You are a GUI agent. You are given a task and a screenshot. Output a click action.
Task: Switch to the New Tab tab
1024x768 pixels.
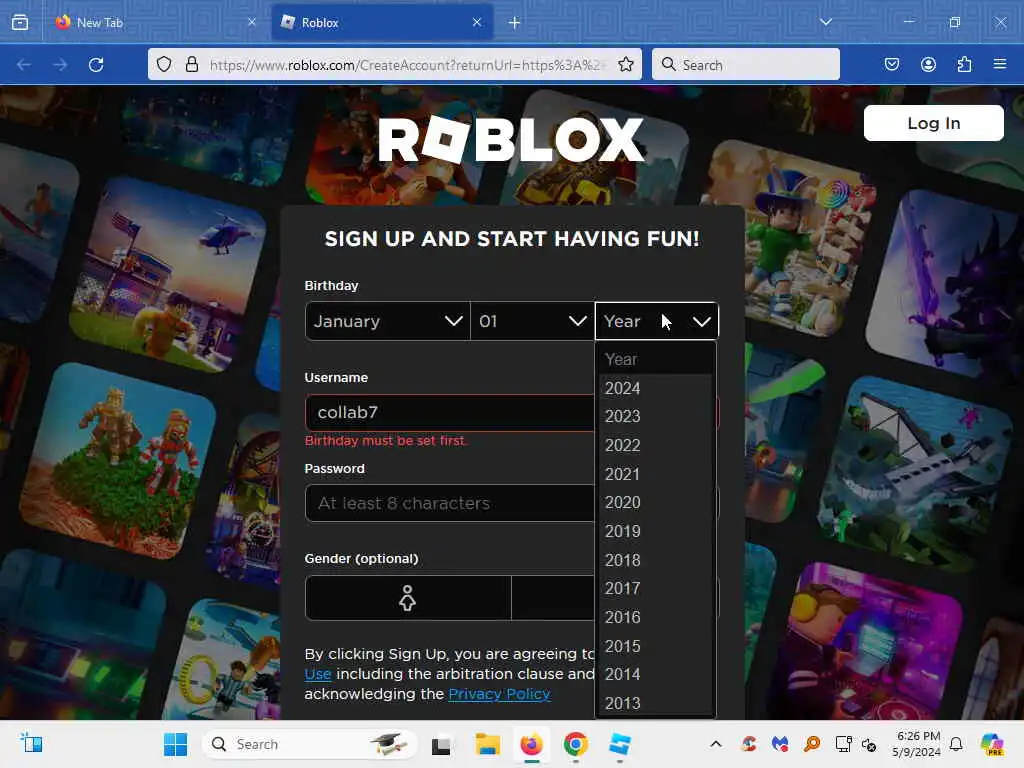(155, 22)
